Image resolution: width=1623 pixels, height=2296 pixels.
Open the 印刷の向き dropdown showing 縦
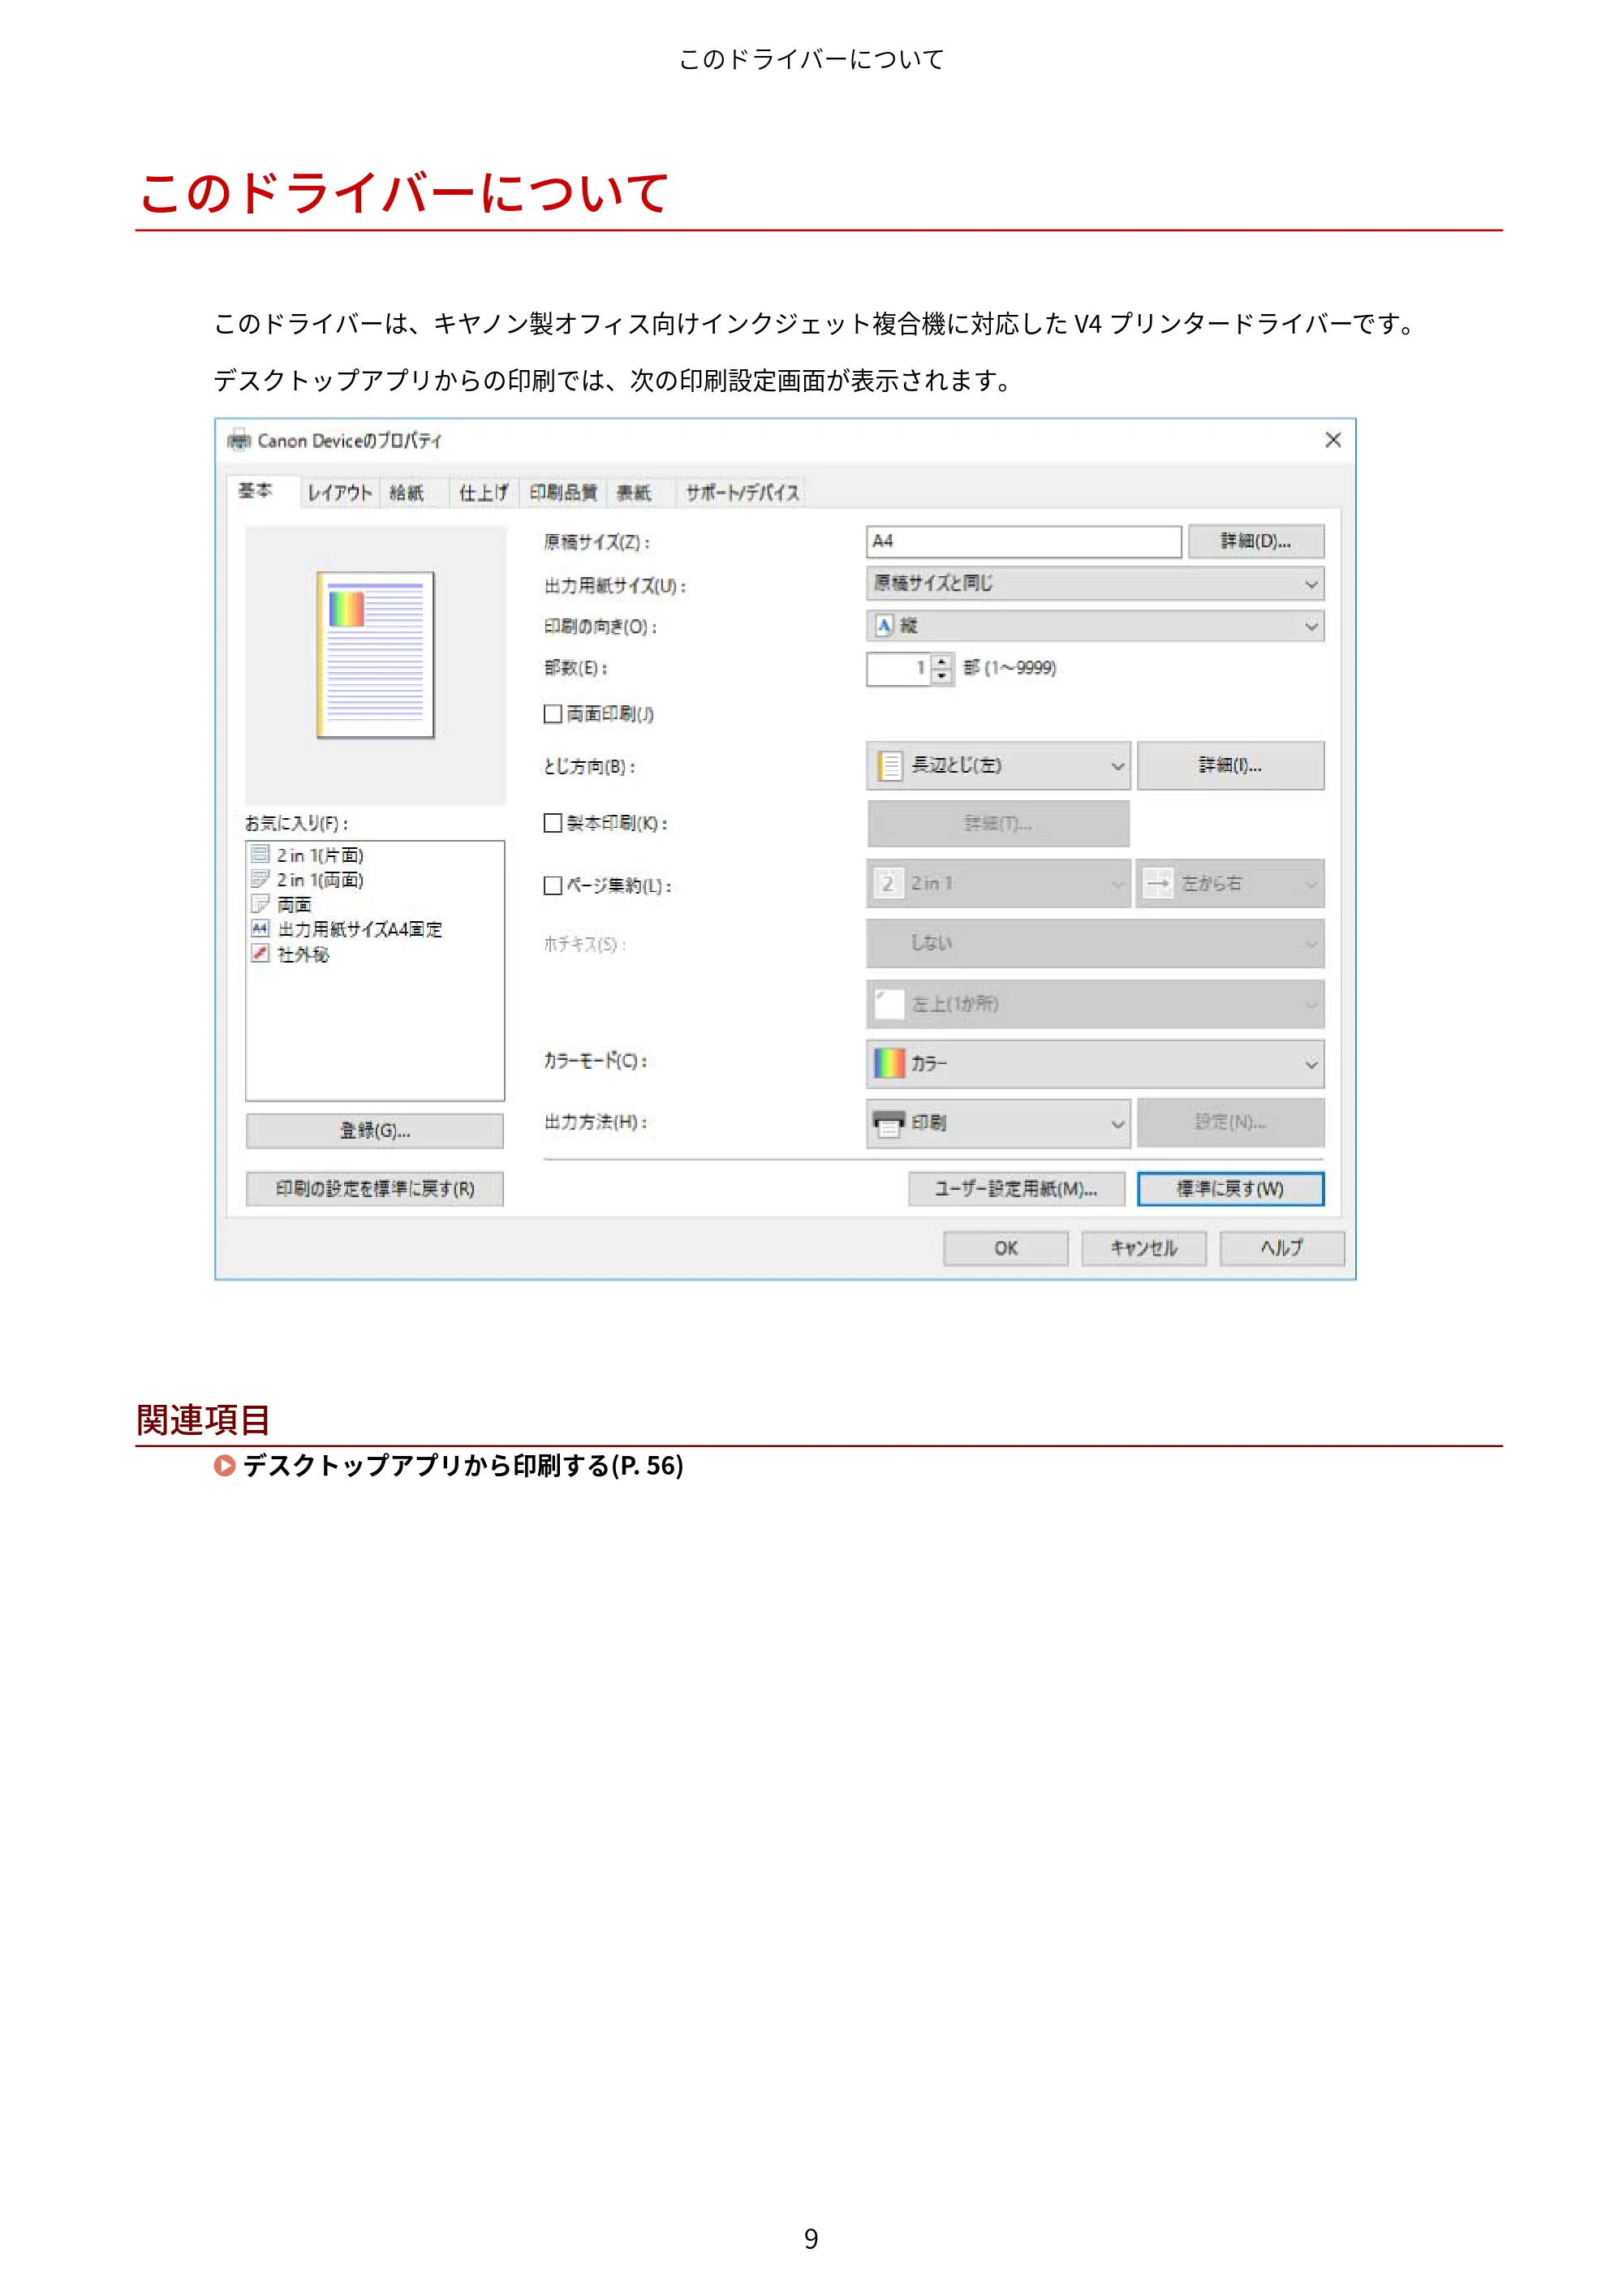coord(1095,626)
